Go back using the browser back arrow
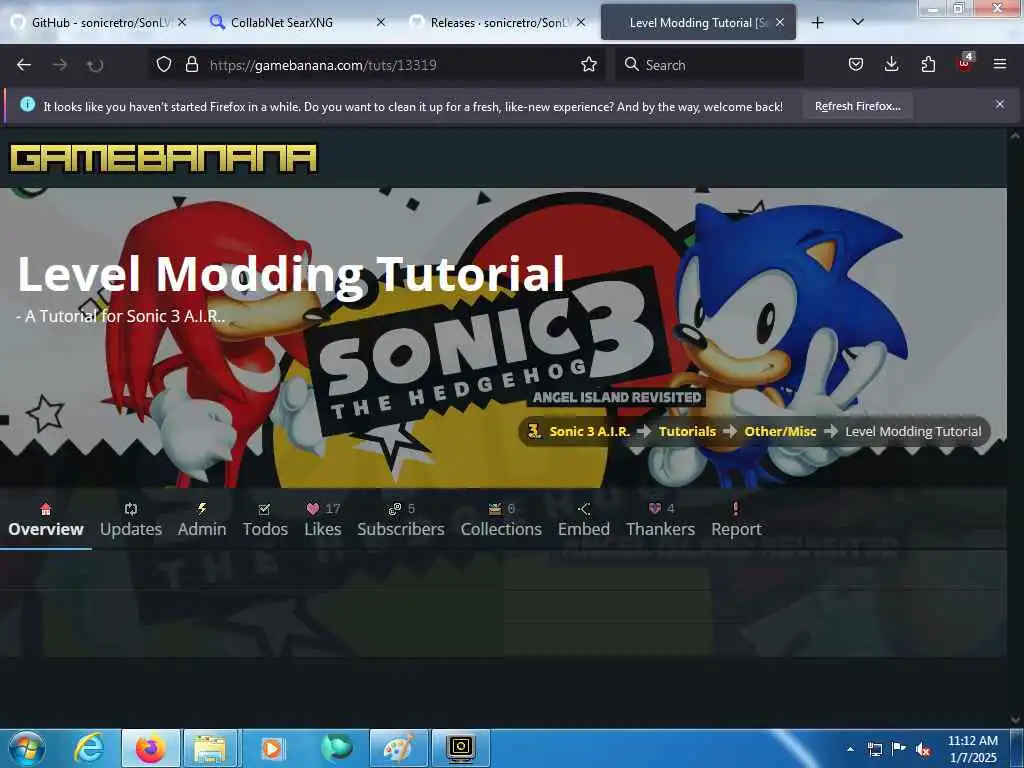Image resolution: width=1024 pixels, height=768 pixels. pyautogui.click(x=24, y=65)
